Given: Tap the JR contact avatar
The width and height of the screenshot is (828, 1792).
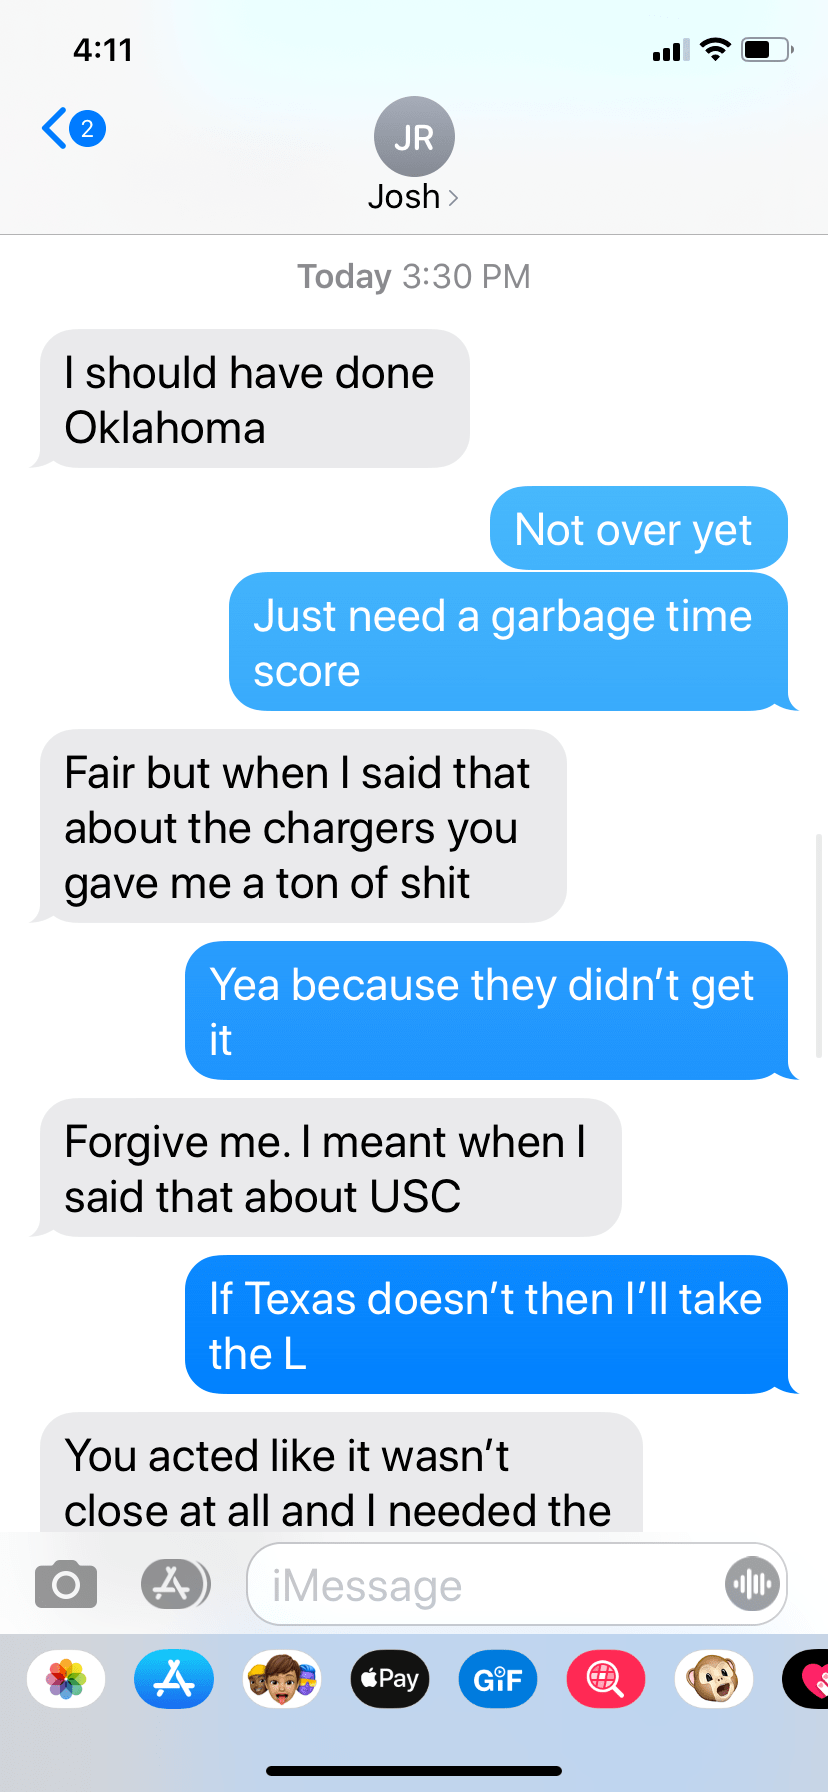Looking at the screenshot, I should 414,136.
